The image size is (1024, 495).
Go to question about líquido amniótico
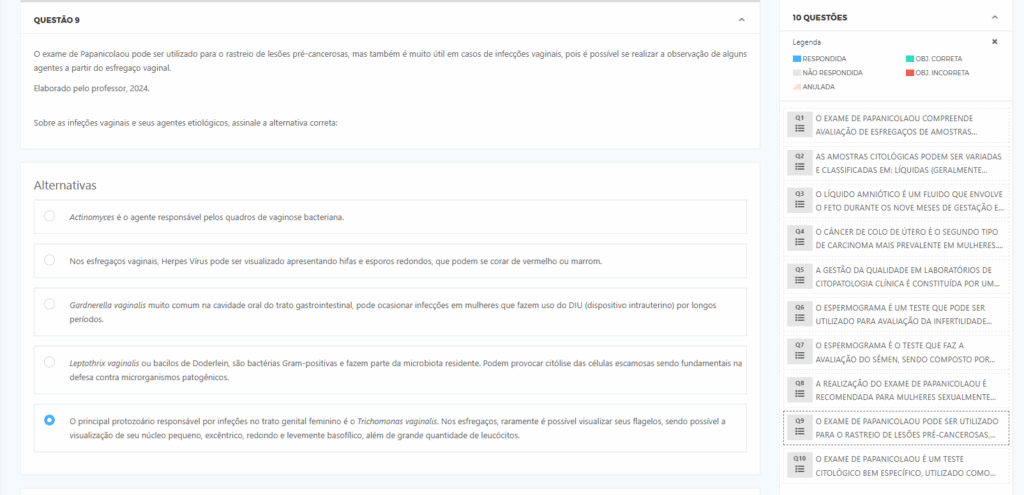(908, 200)
